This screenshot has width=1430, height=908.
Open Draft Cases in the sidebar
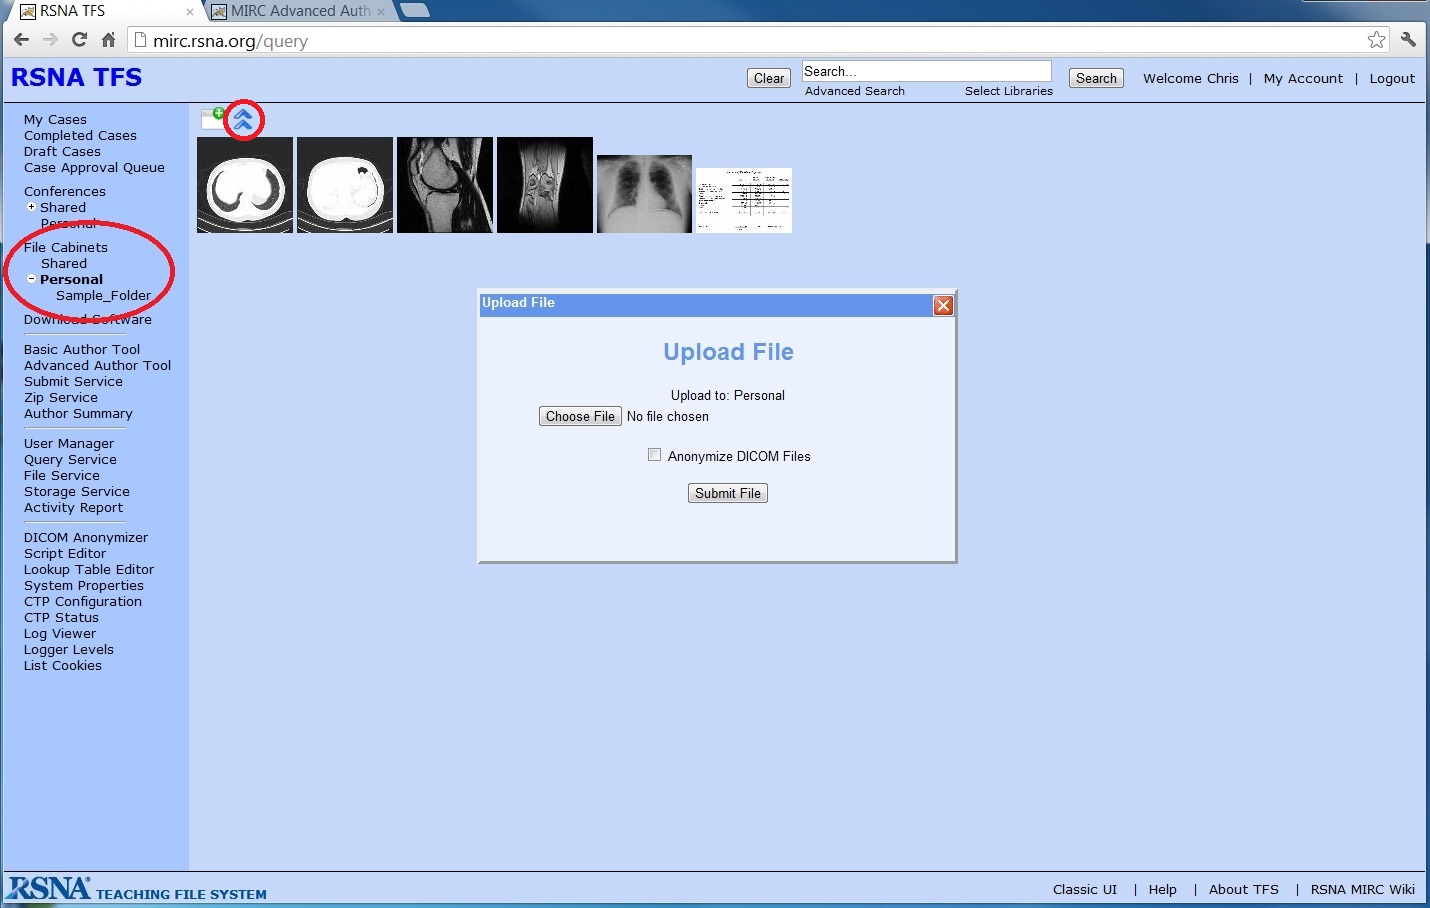tap(62, 151)
